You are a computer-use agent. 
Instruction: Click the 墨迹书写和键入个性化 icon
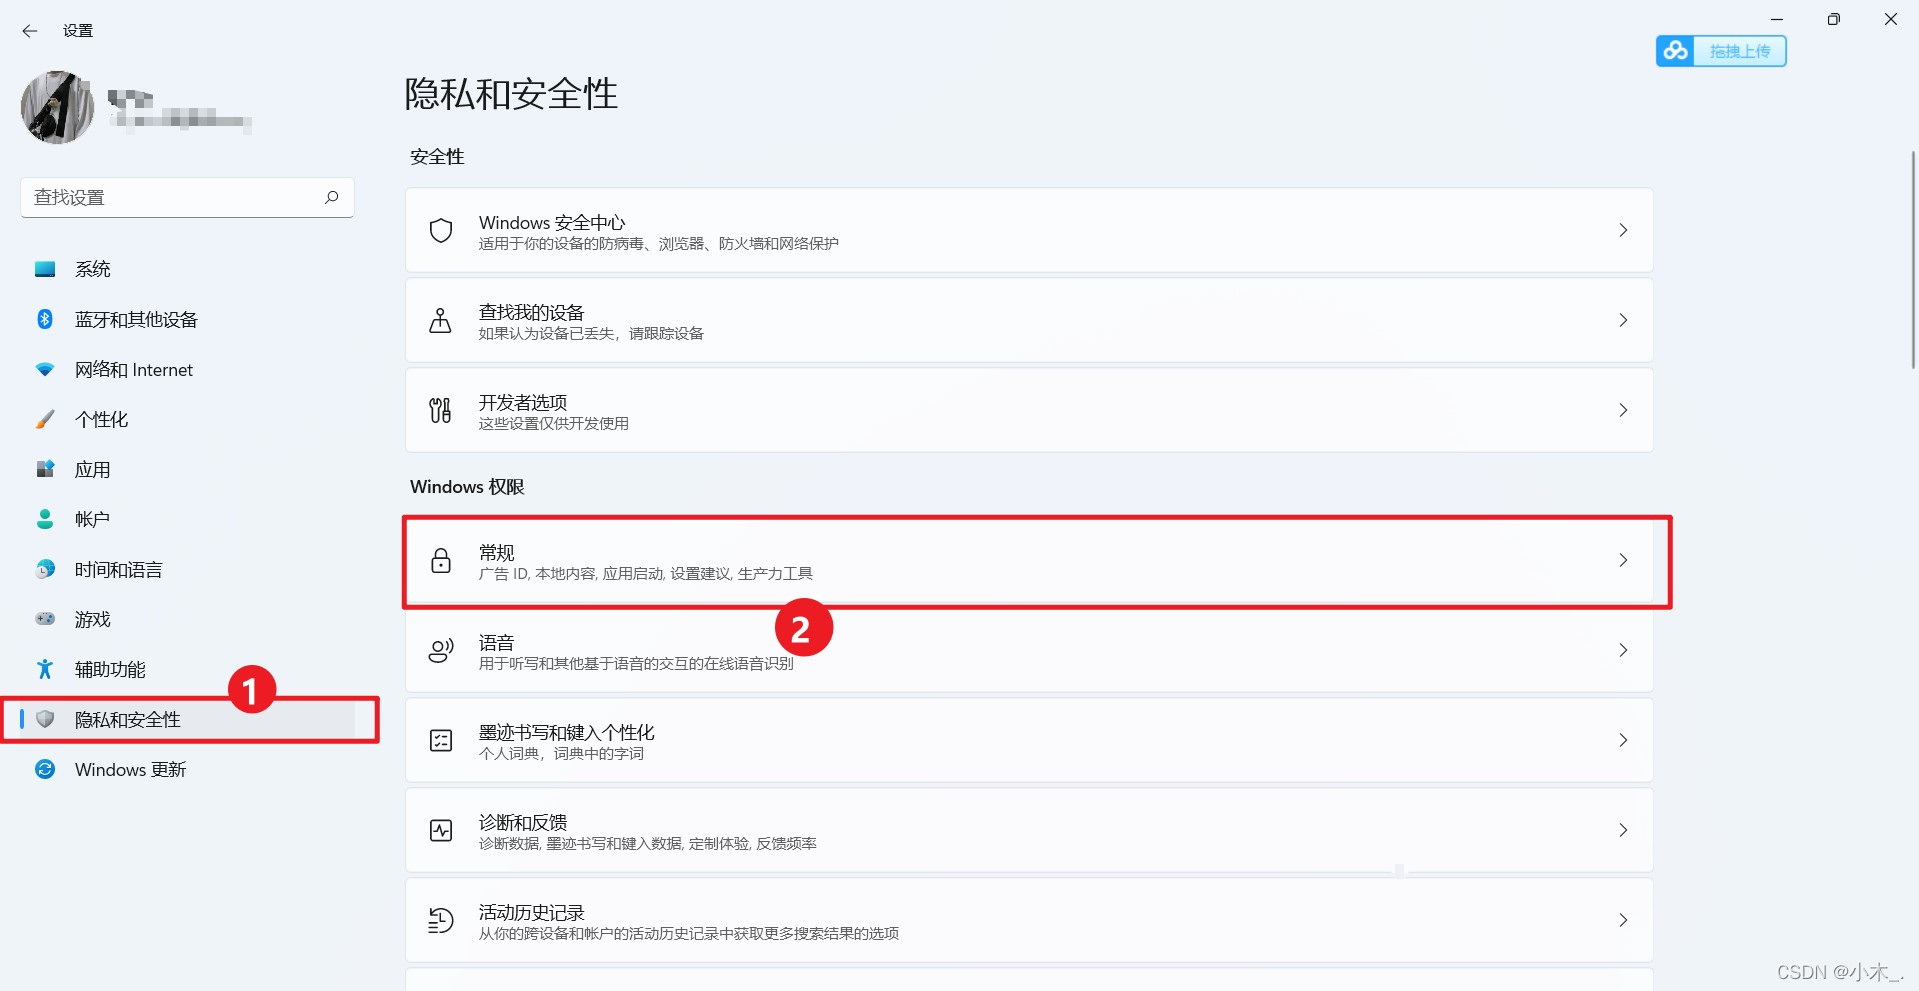click(441, 740)
